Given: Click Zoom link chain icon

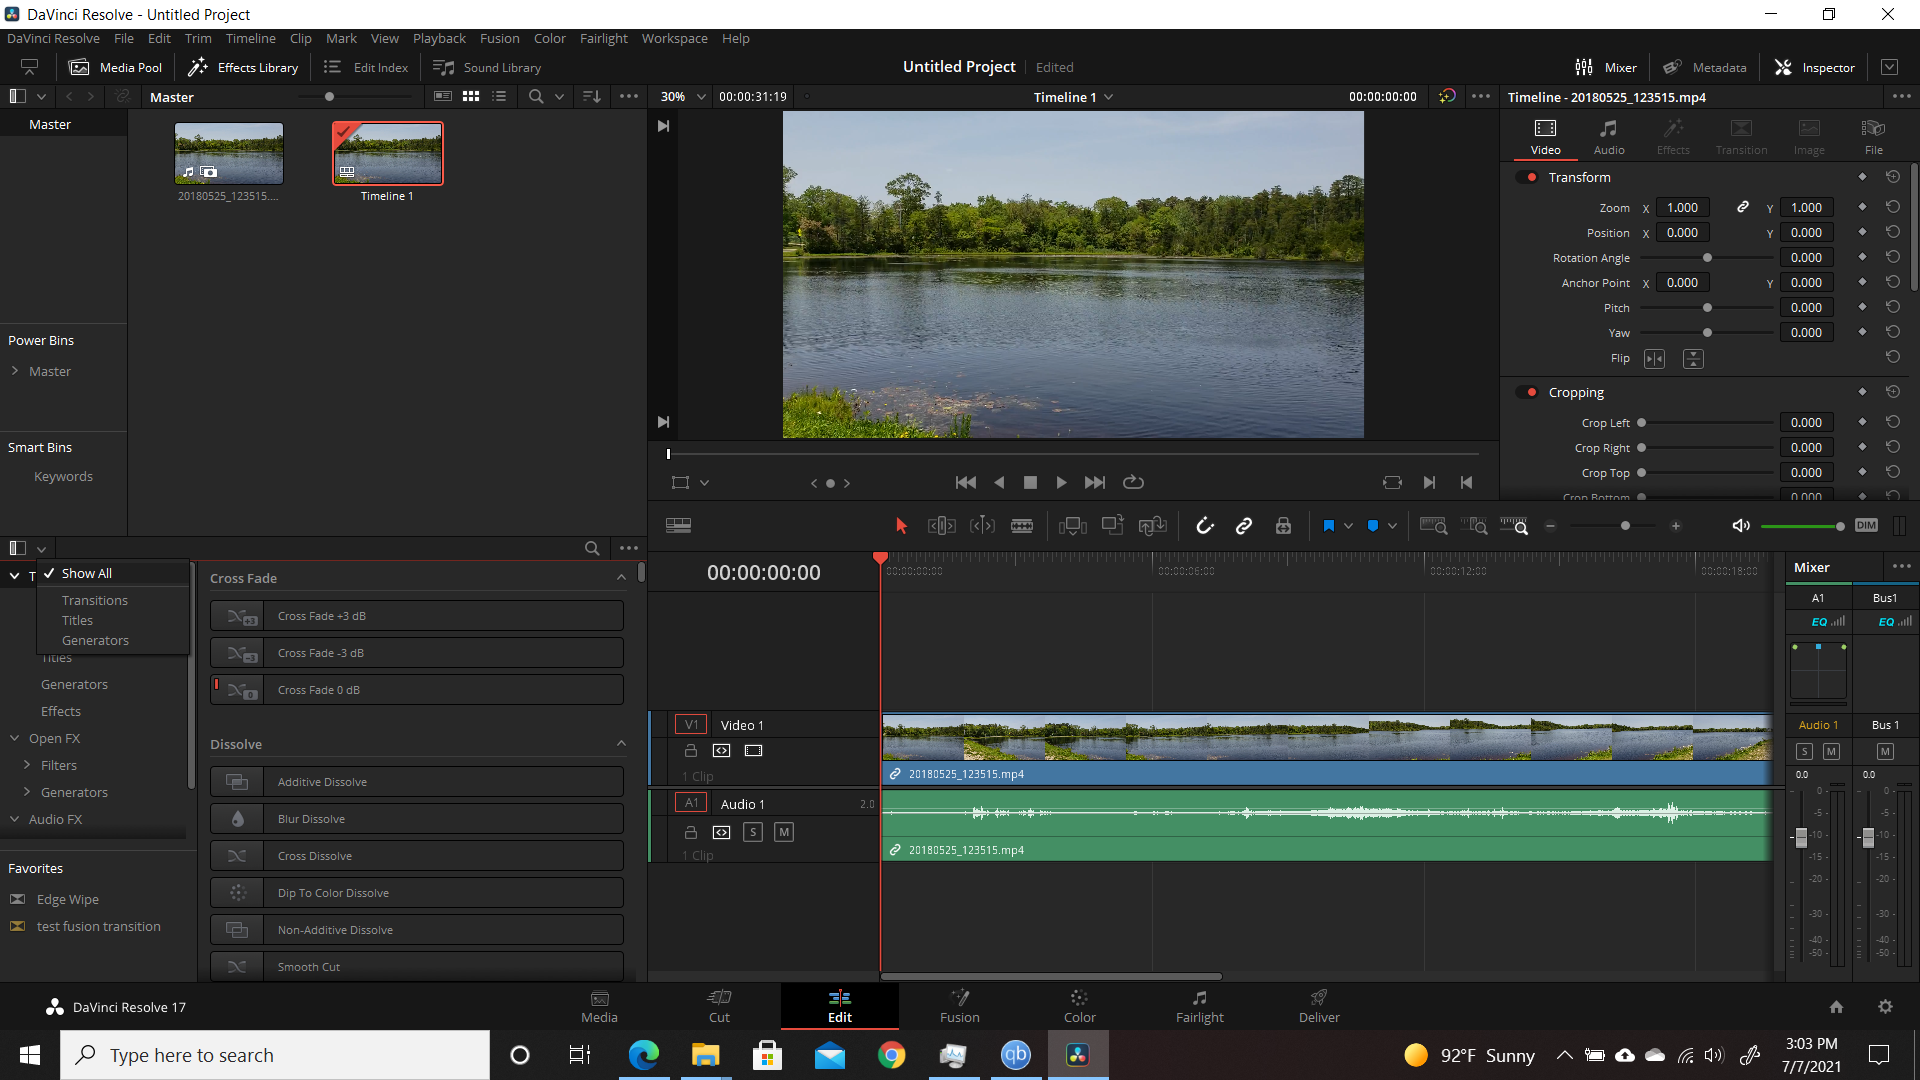Looking at the screenshot, I should coord(1742,207).
